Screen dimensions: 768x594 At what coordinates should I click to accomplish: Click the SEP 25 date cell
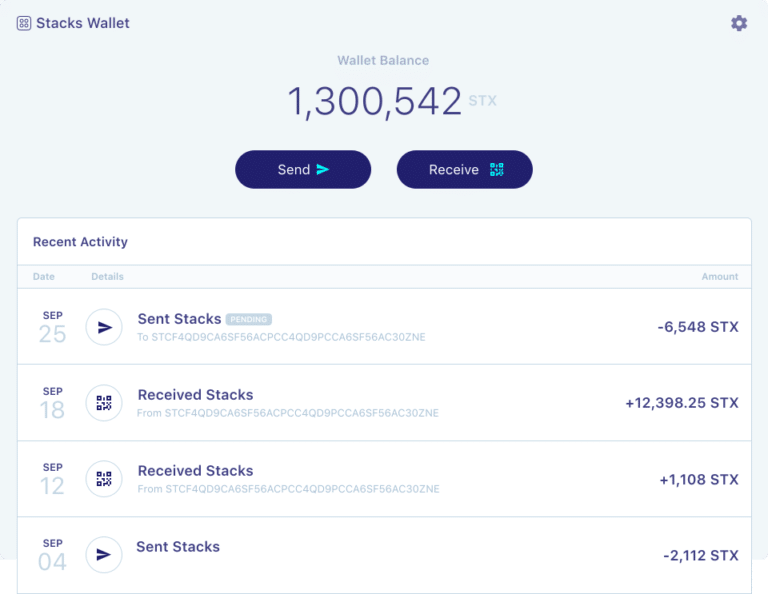pyautogui.click(x=52, y=327)
